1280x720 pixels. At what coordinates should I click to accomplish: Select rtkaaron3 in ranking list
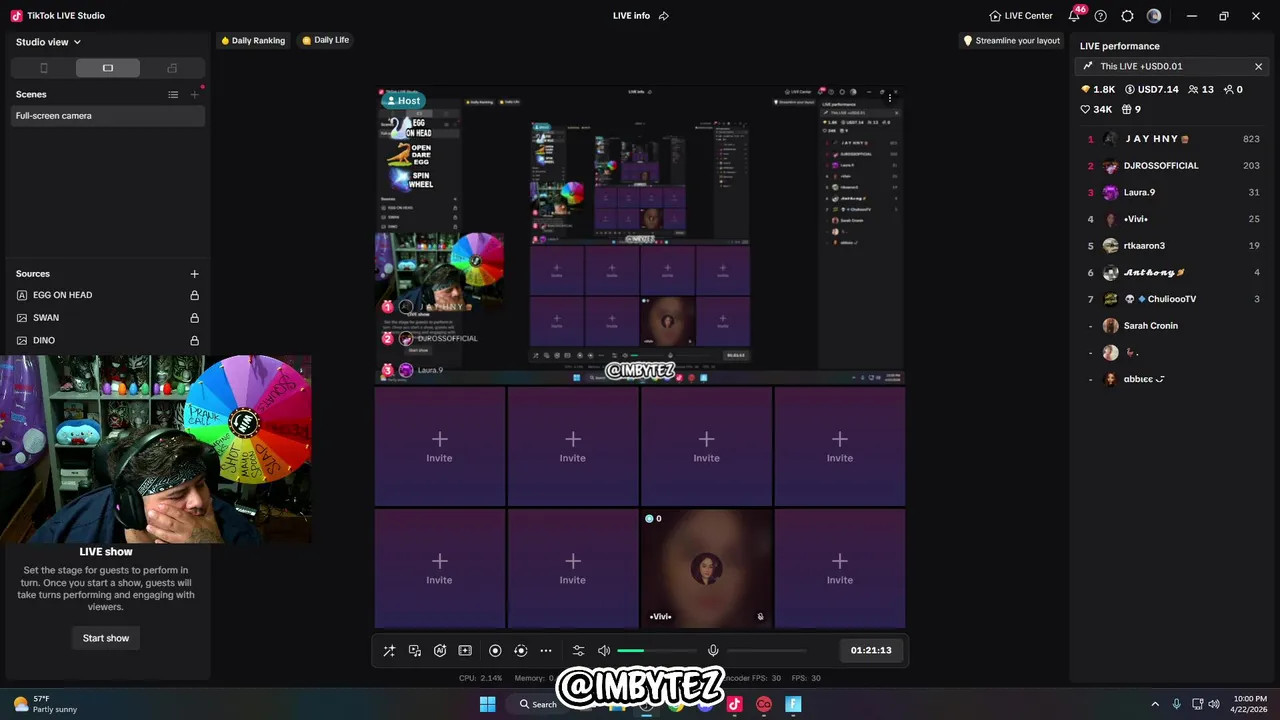[1175, 246]
